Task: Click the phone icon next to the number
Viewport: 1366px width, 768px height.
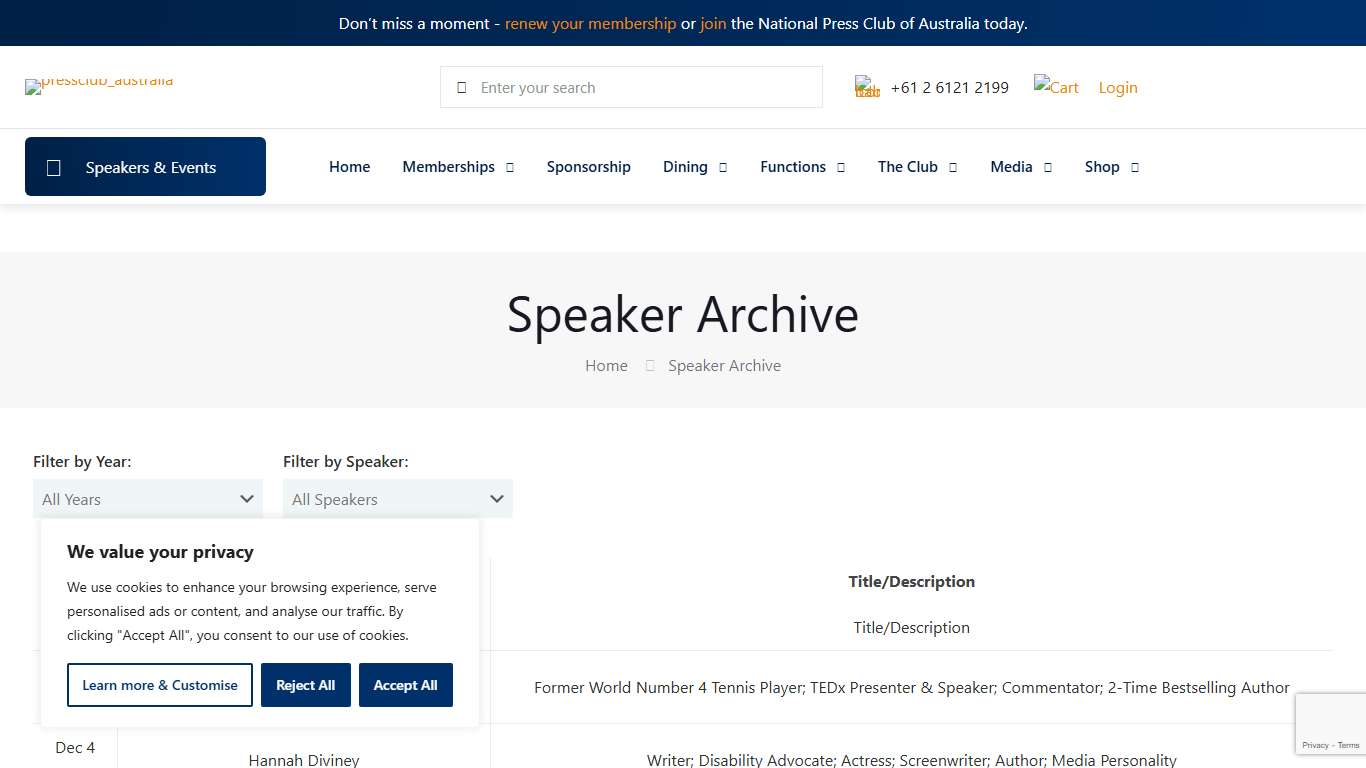Action: click(x=866, y=86)
